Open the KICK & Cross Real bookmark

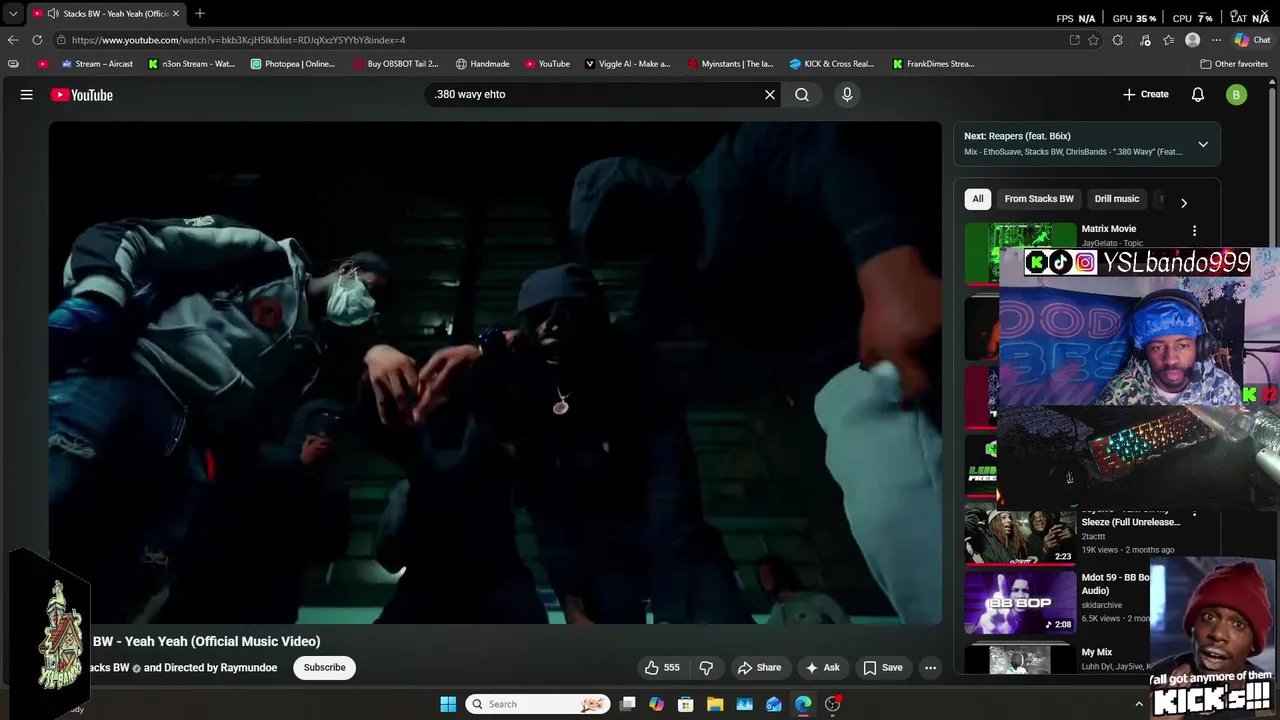(x=832, y=64)
